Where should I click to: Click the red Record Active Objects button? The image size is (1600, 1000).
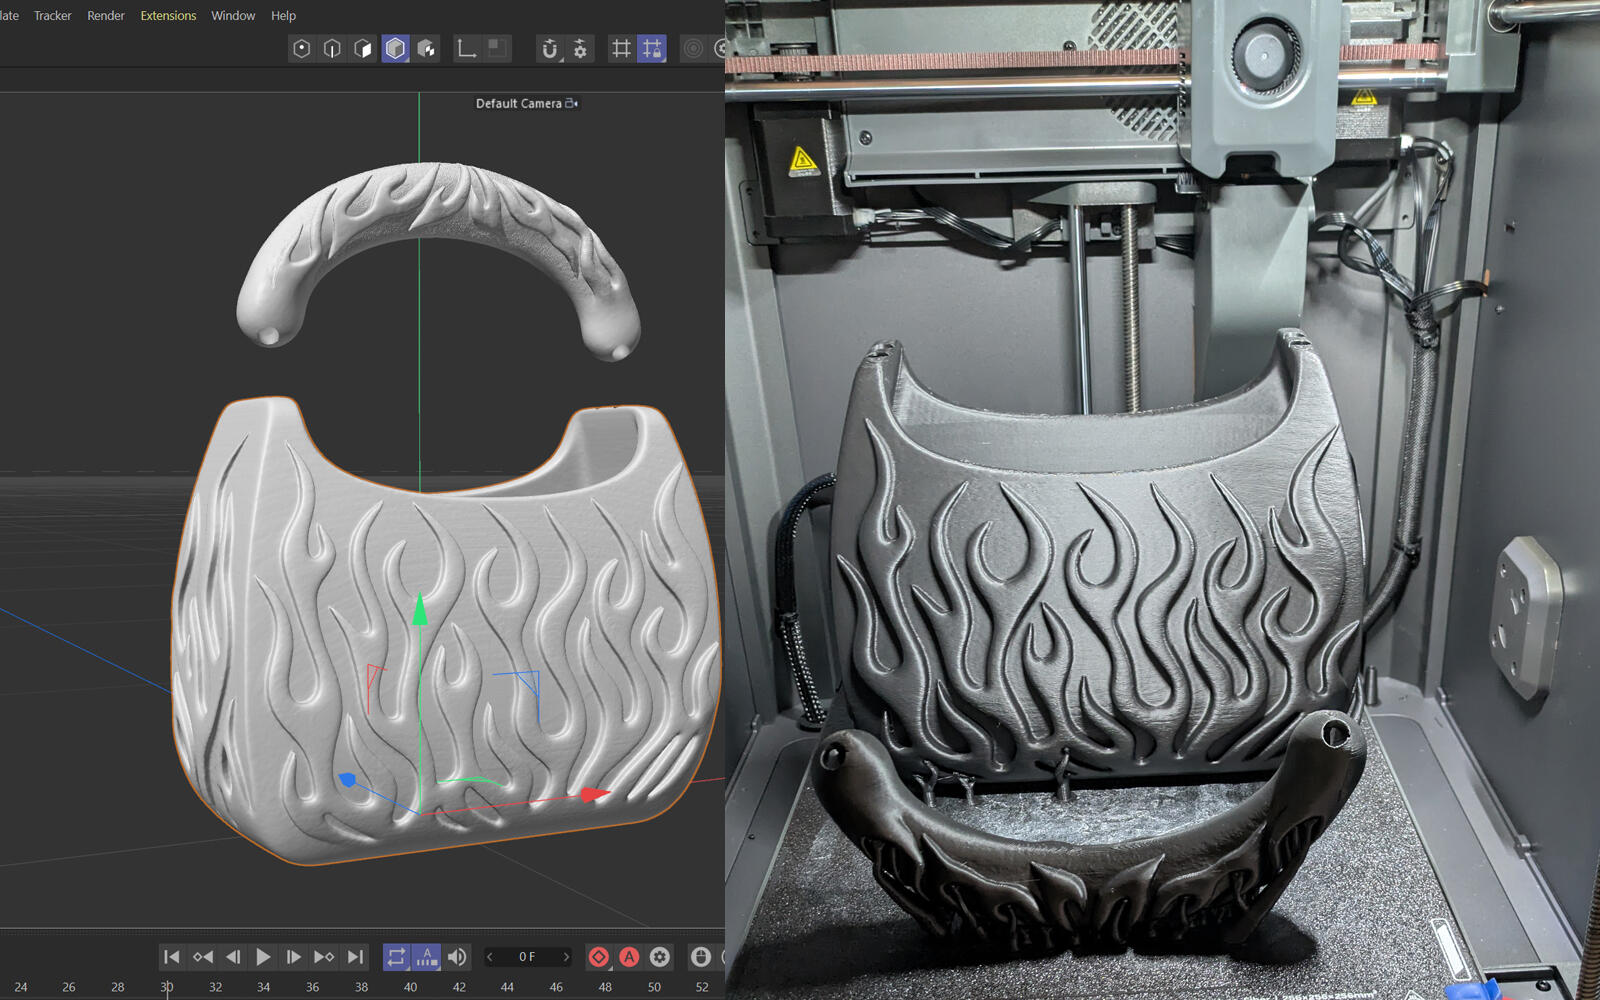[598, 957]
